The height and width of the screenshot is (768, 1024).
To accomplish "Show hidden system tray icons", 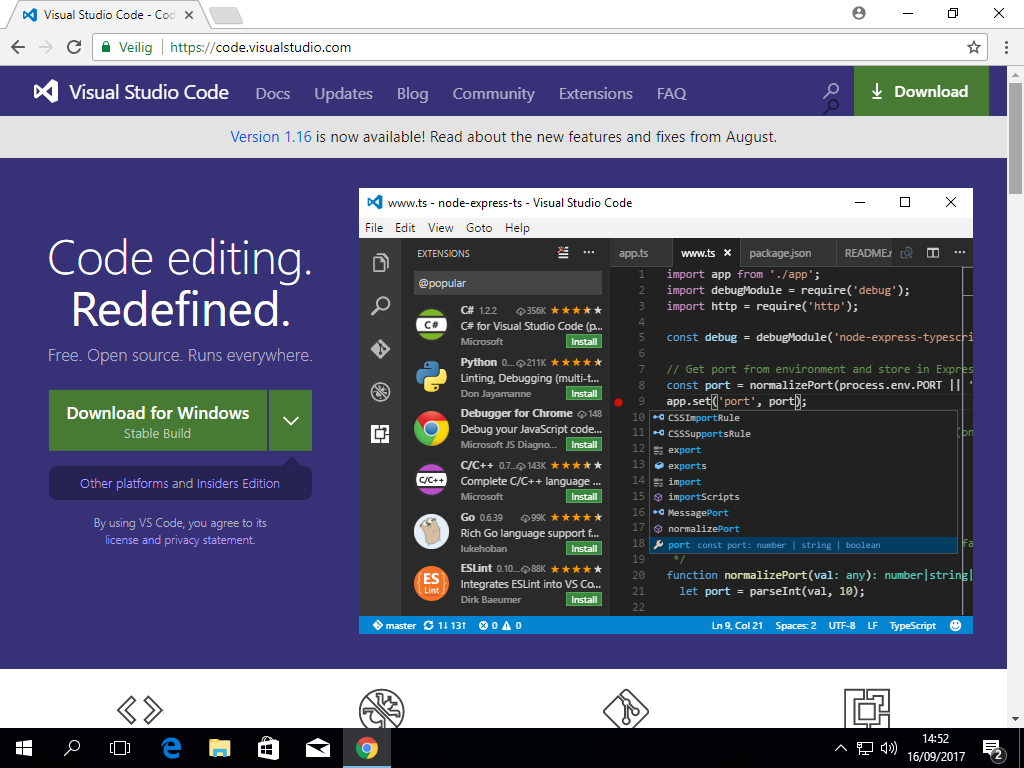I will [840, 748].
